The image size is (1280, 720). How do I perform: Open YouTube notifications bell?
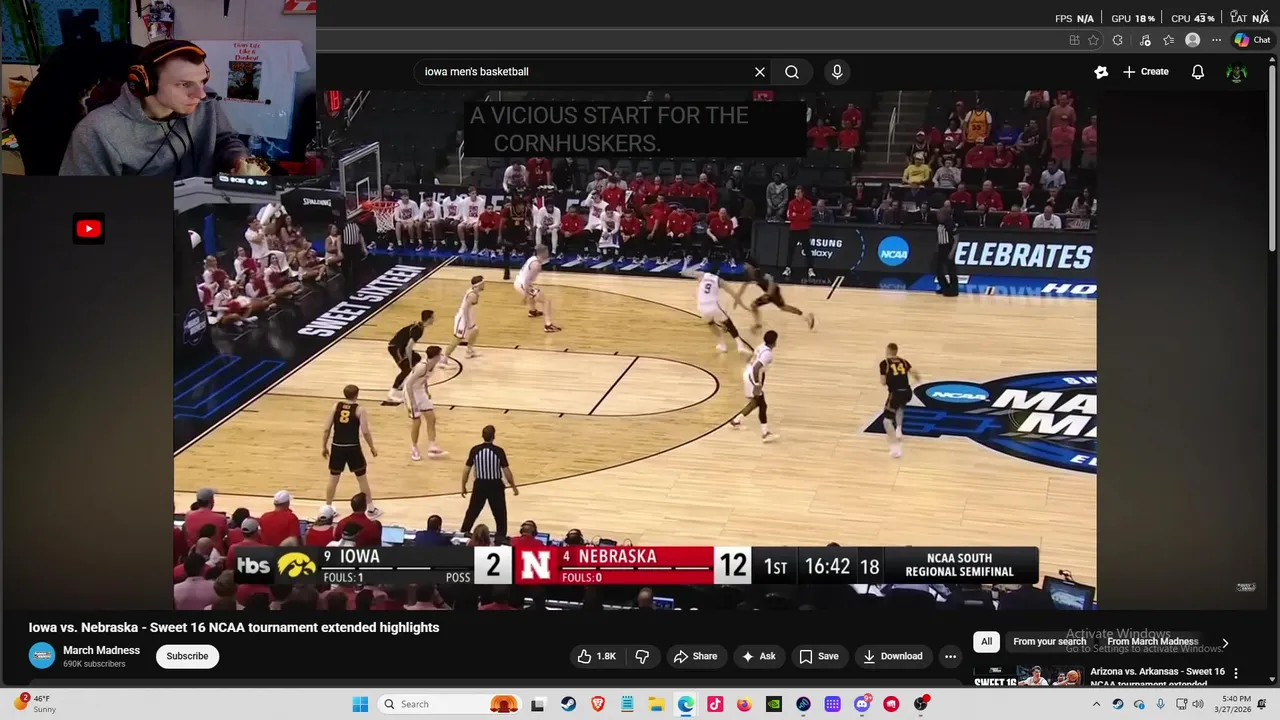point(1198,72)
